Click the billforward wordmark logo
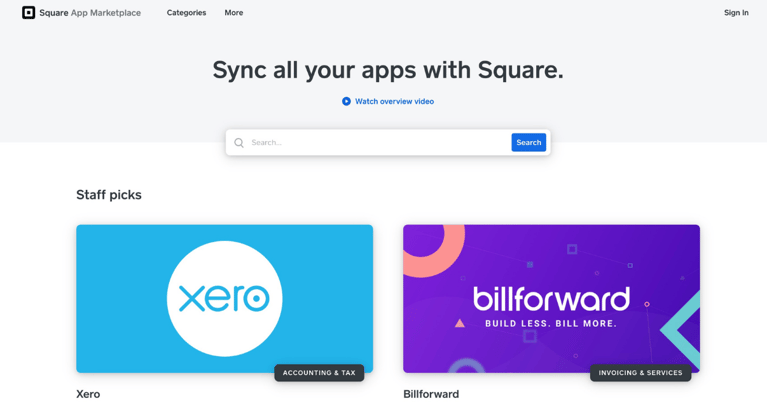 (x=551, y=298)
